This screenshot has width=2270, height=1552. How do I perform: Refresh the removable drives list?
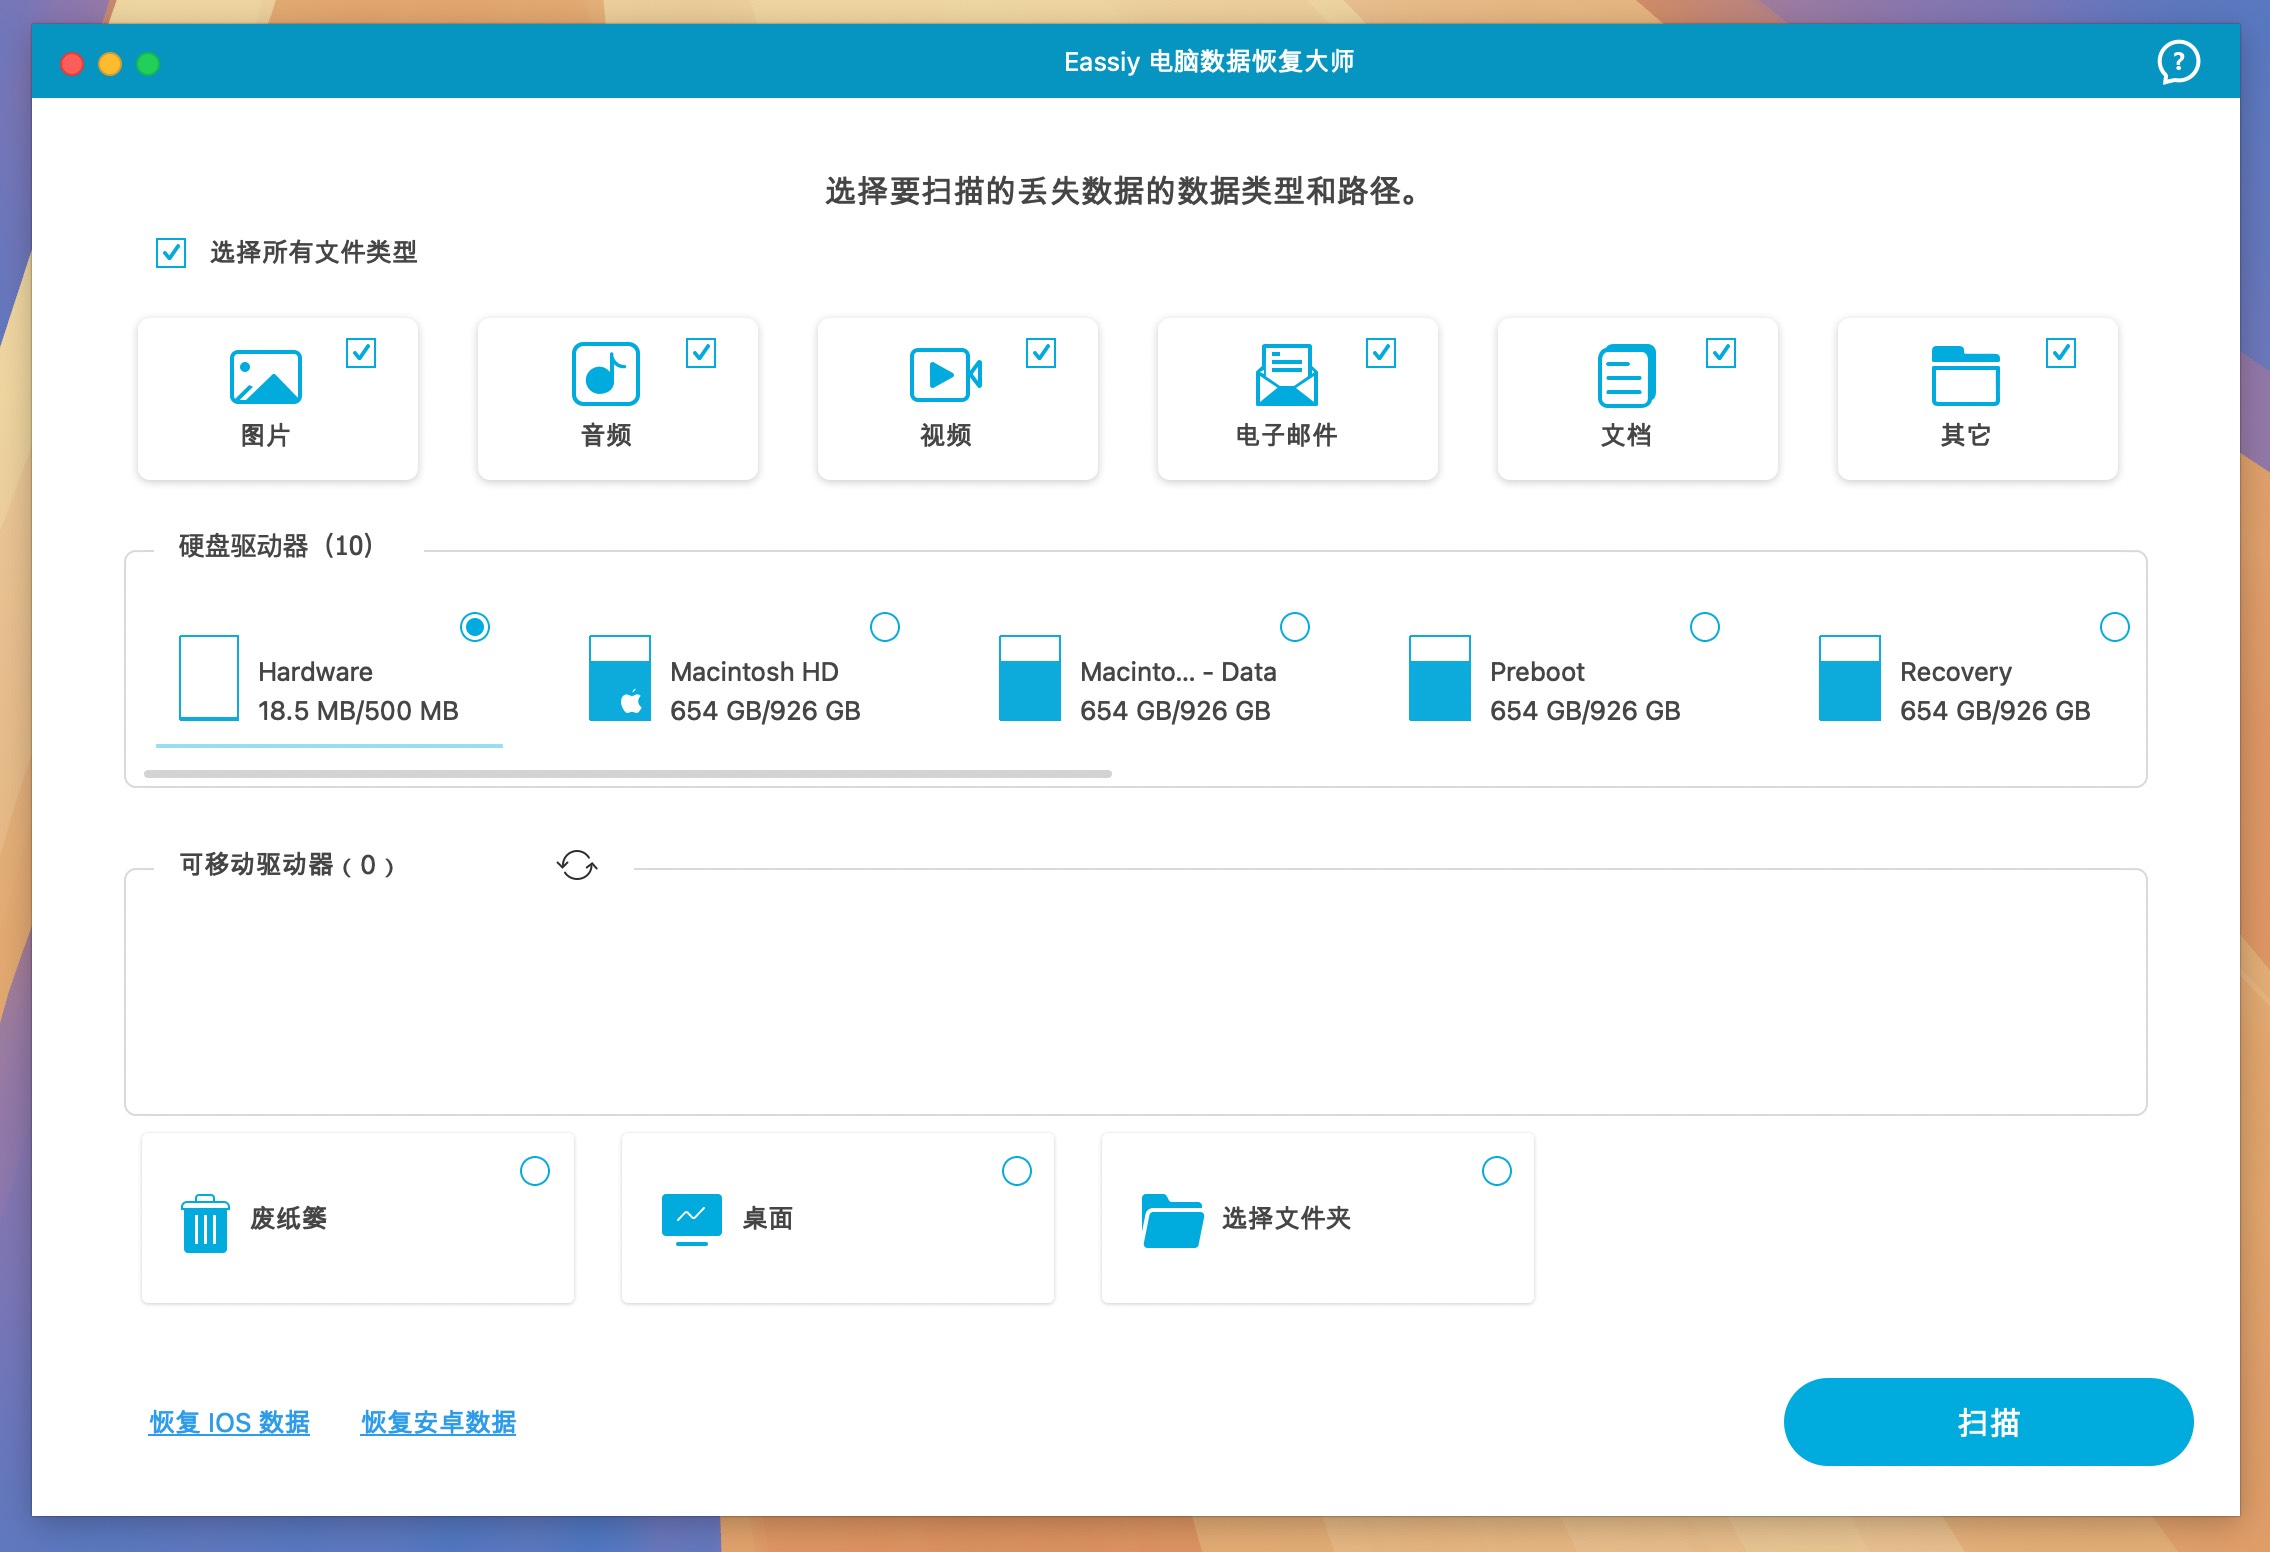tap(577, 865)
